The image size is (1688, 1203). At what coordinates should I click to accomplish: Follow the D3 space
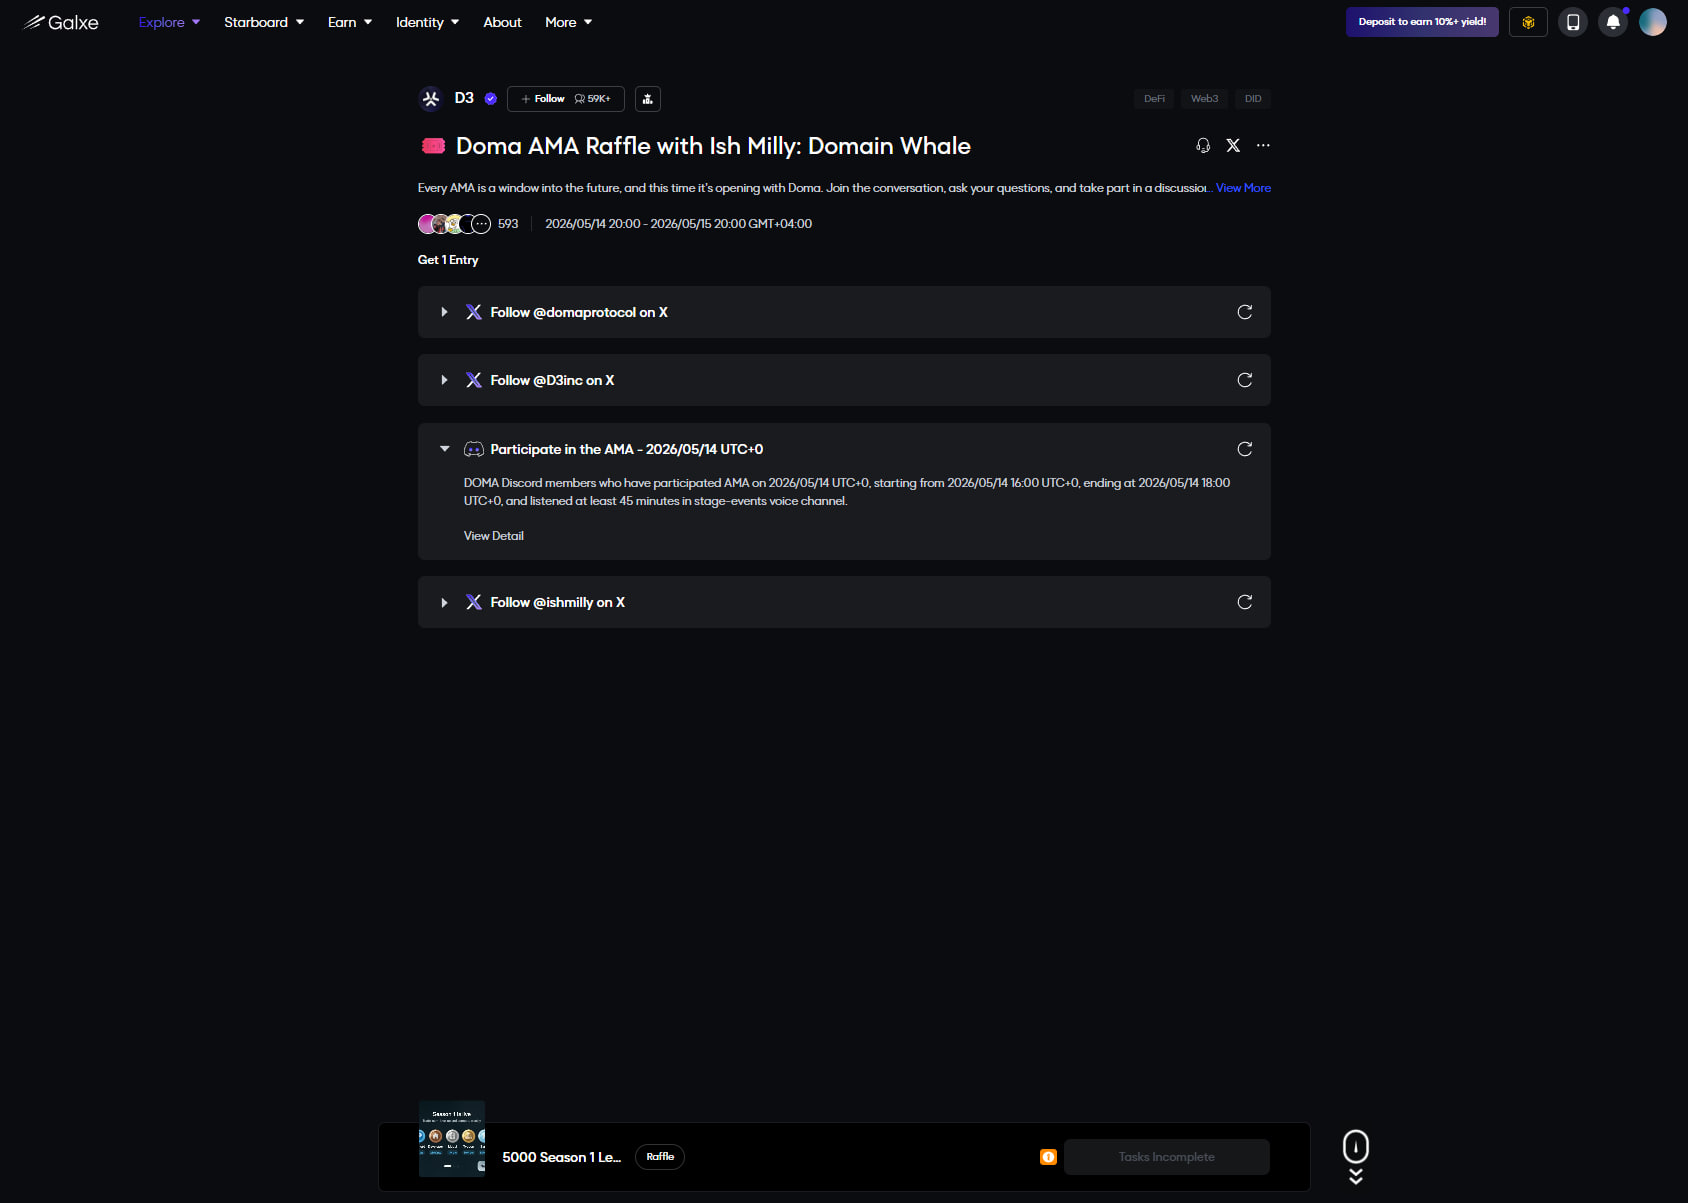click(x=543, y=99)
